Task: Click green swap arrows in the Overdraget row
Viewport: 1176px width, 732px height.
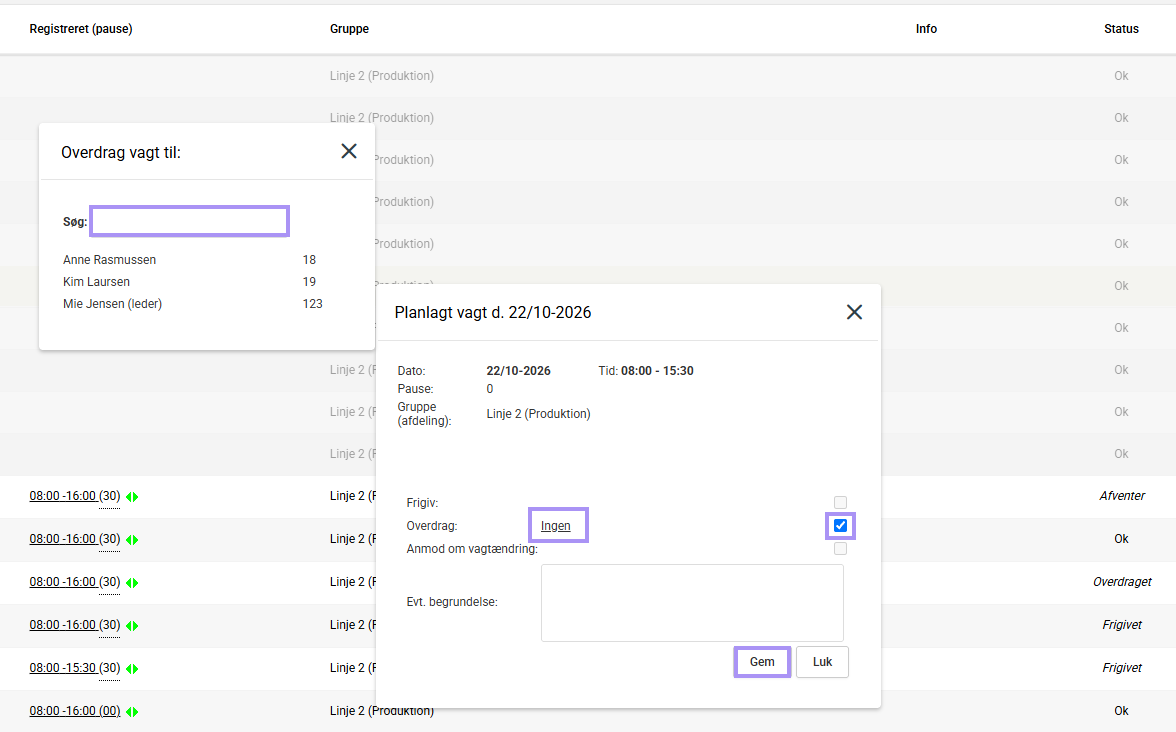Action: click(x=133, y=583)
